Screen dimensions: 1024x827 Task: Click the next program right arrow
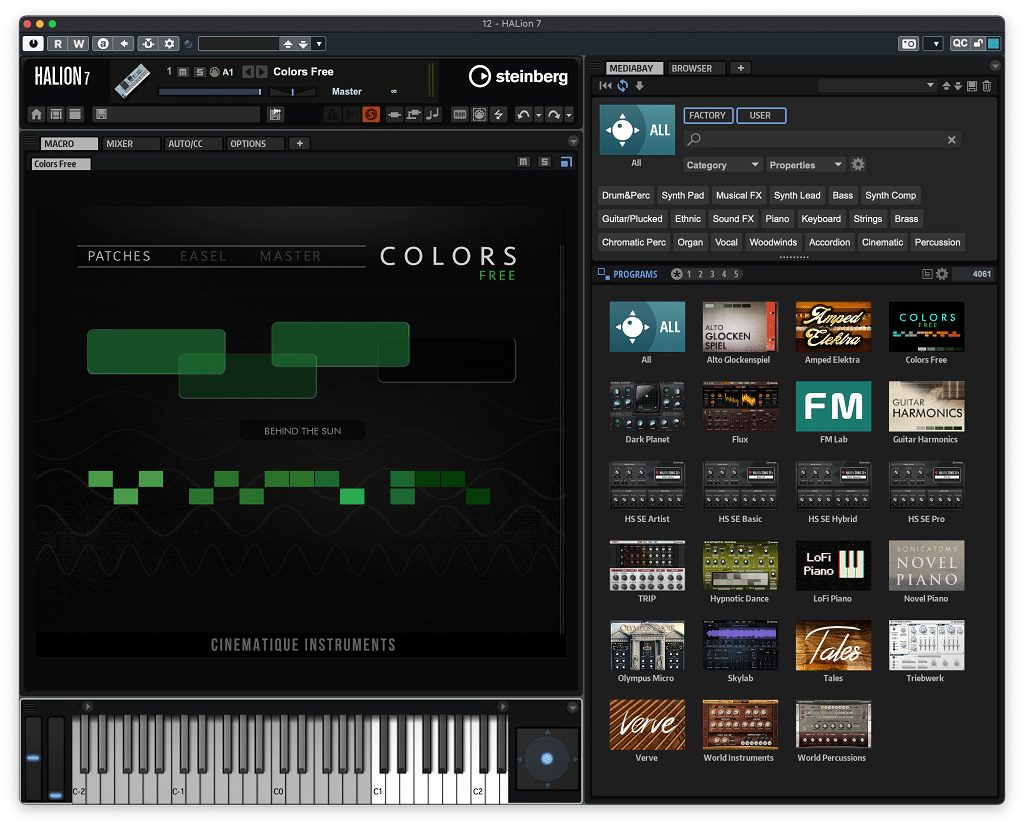[x=261, y=72]
